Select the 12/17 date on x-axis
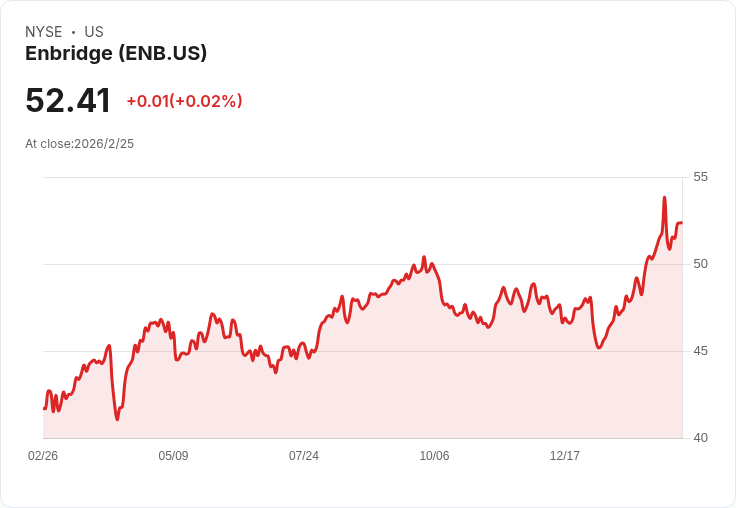The width and height of the screenshot is (736, 508). [565, 456]
